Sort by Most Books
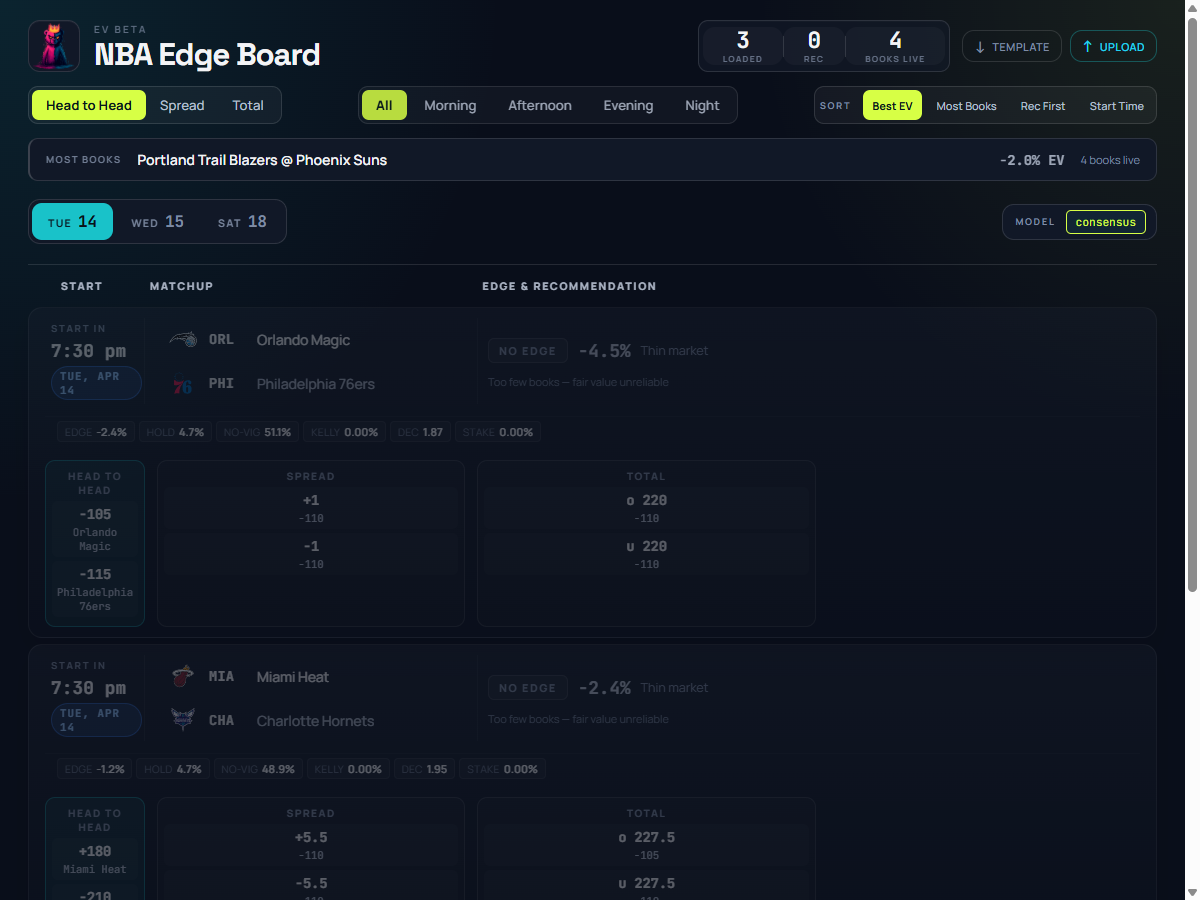The height and width of the screenshot is (900, 1200). coord(966,105)
